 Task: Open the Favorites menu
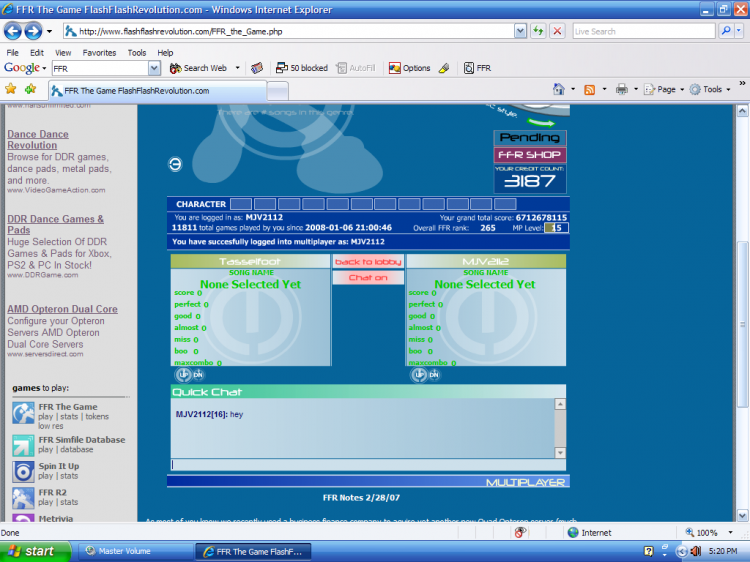pyautogui.click(x=99, y=52)
